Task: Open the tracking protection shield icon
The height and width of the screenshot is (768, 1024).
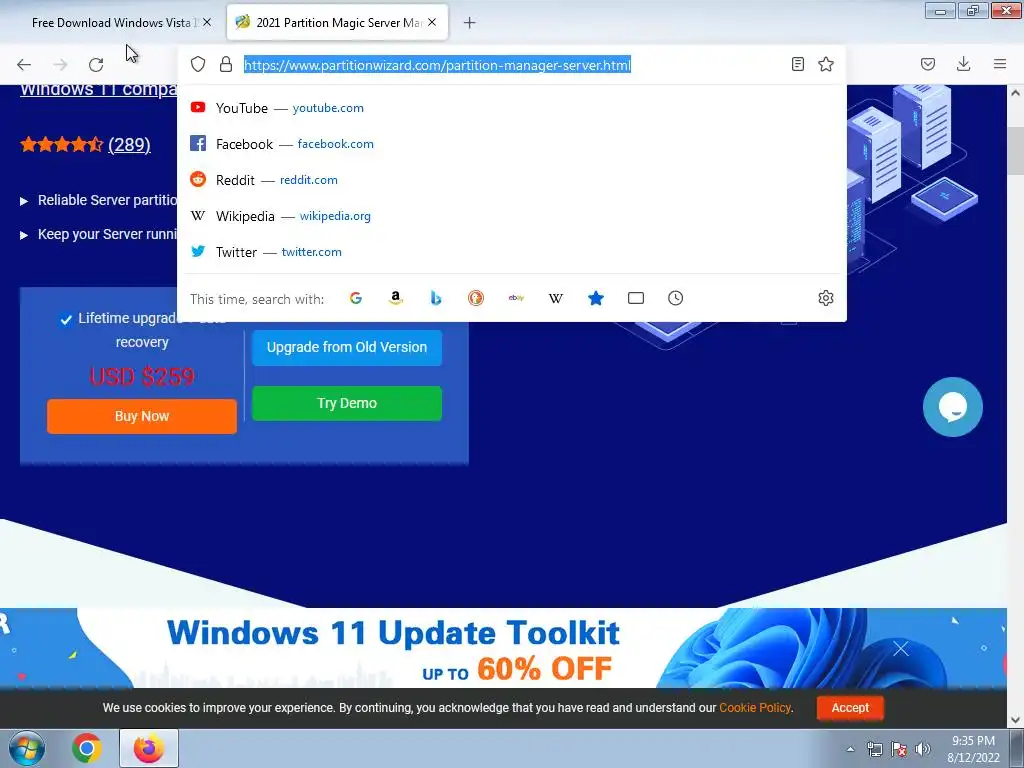Action: coord(198,64)
